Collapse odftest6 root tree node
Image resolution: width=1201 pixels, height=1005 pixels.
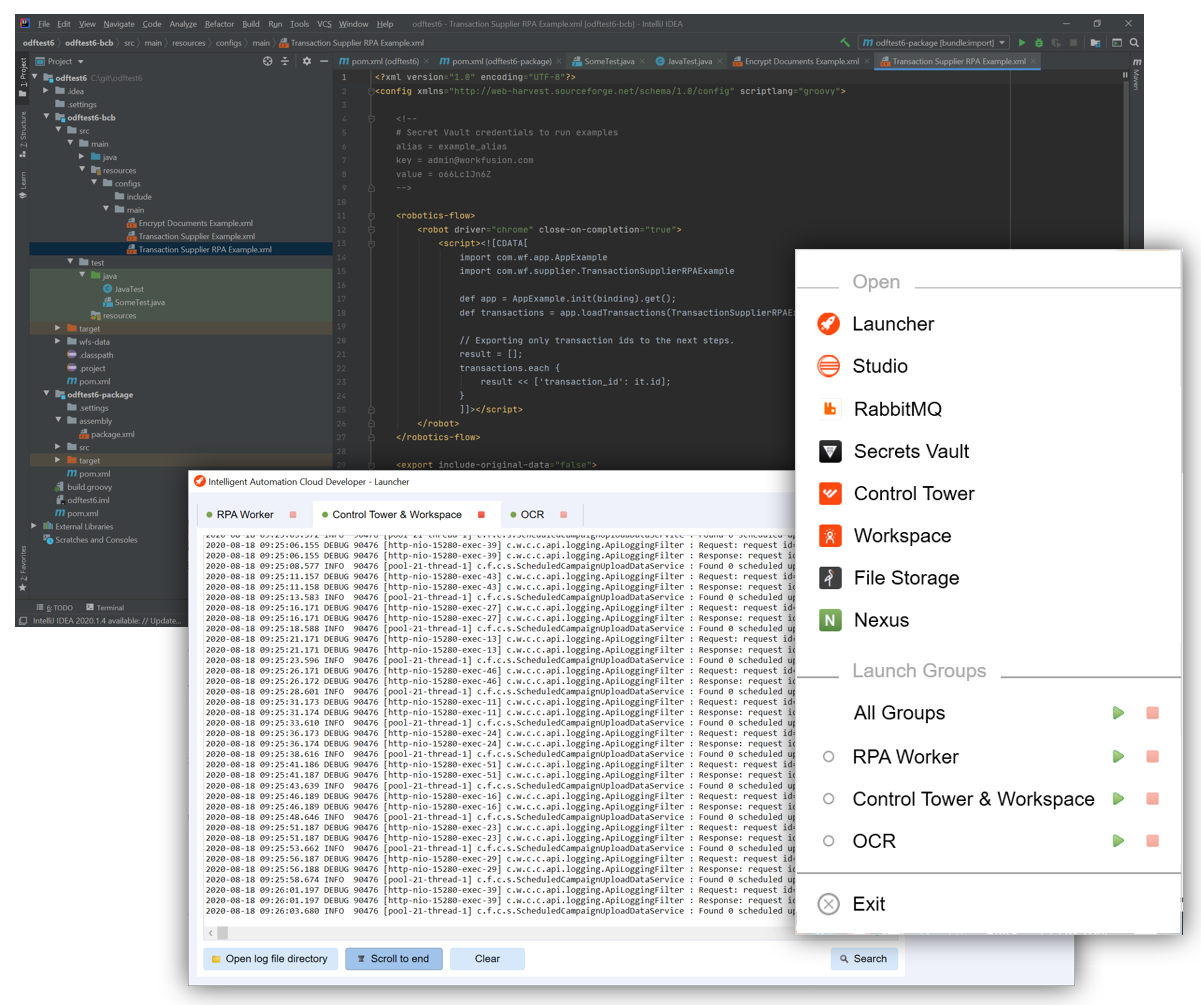(36, 77)
